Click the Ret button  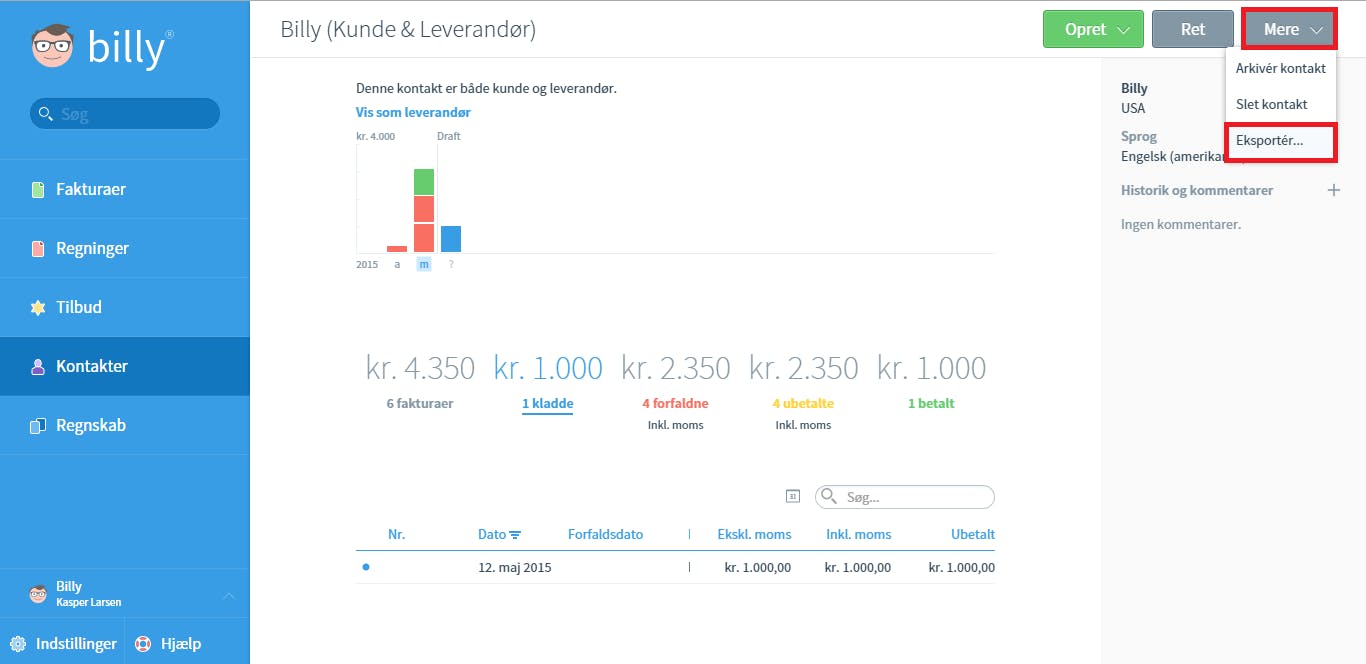click(x=1193, y=29)
